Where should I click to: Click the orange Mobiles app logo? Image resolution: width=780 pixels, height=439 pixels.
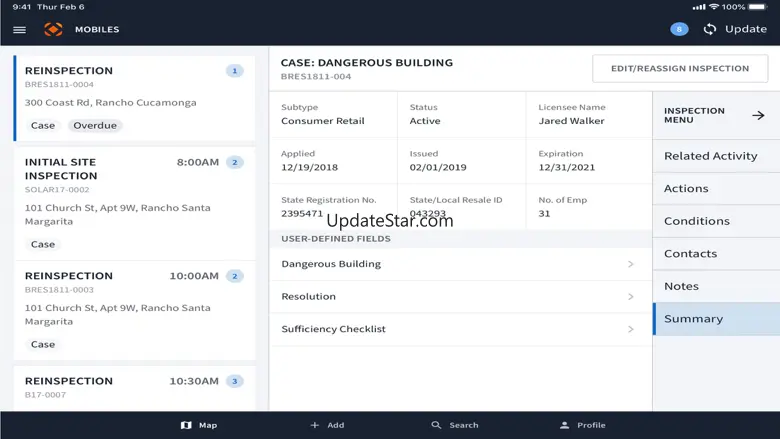(x=53, y=29)
